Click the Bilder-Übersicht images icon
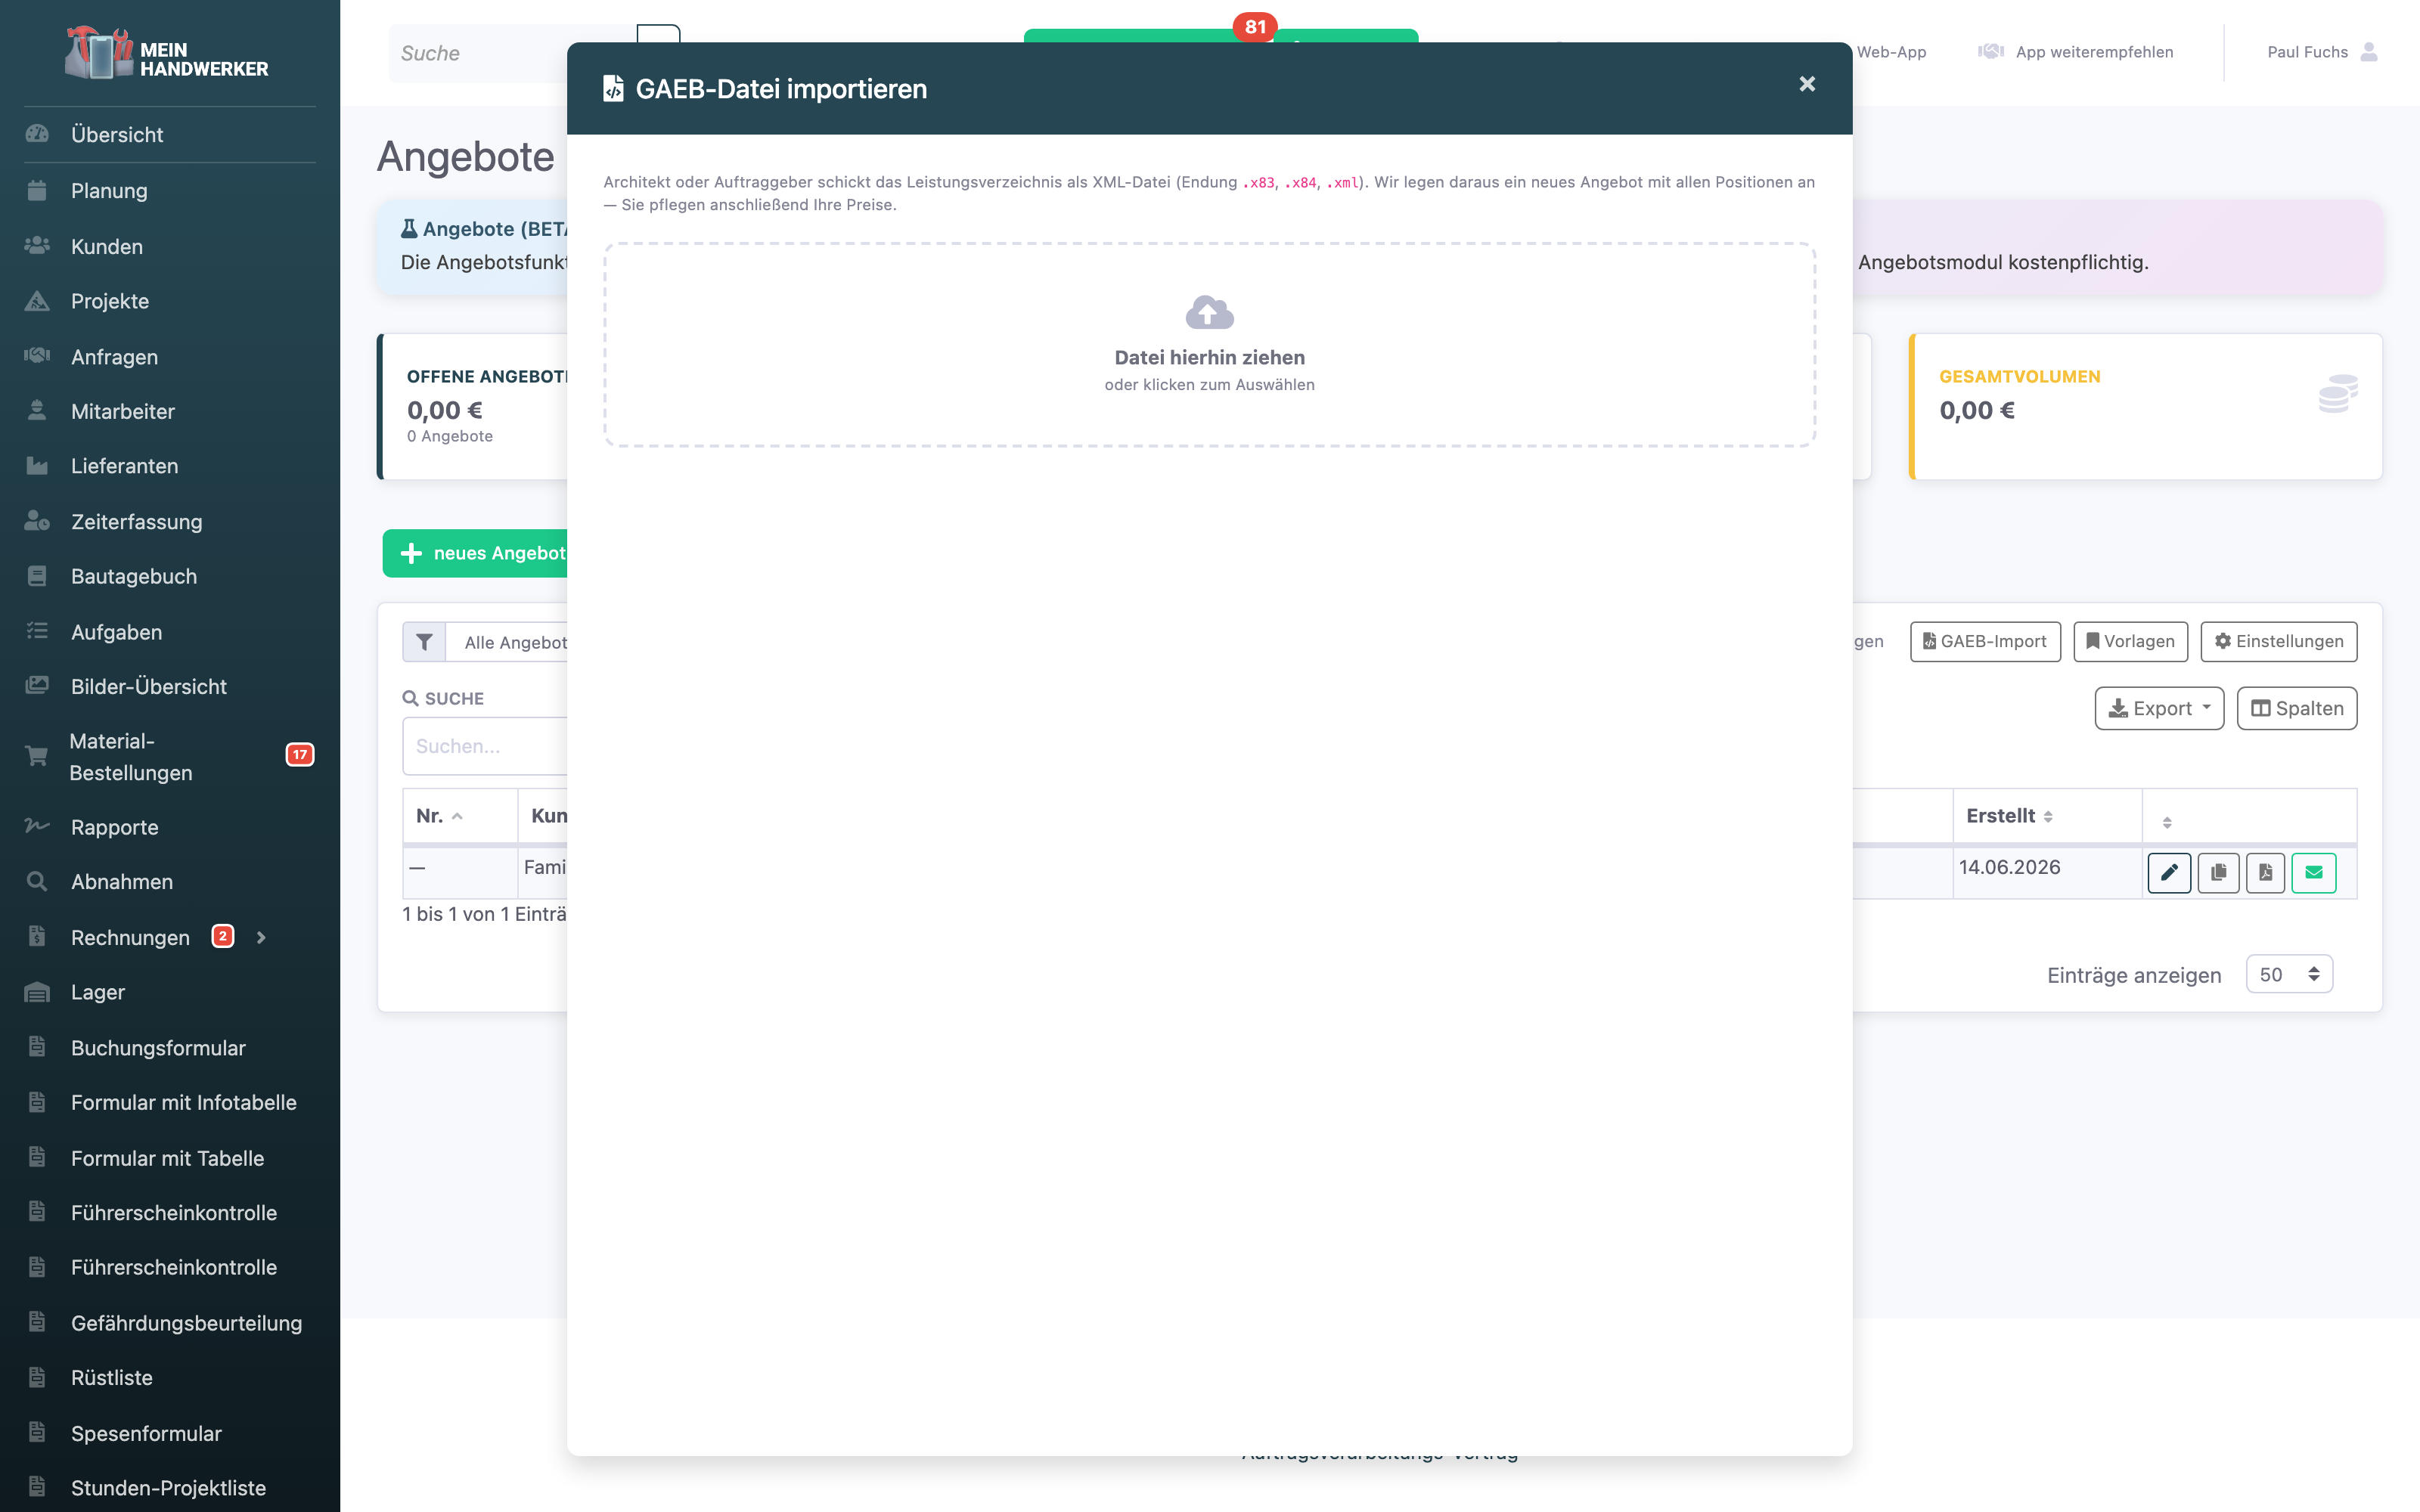 (x=37, y=686)
